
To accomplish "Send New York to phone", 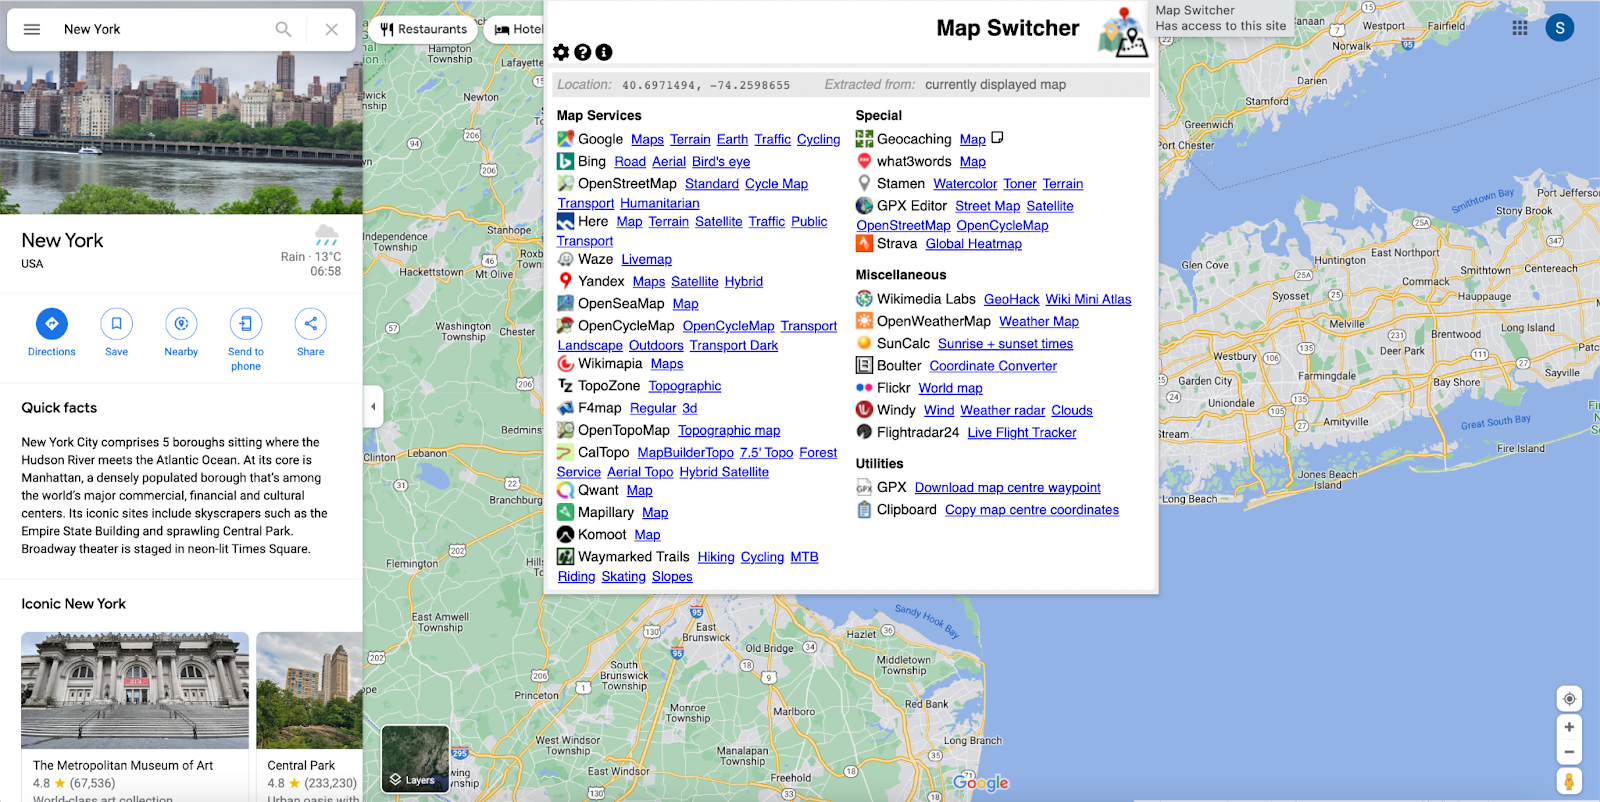I will [246, 324].
